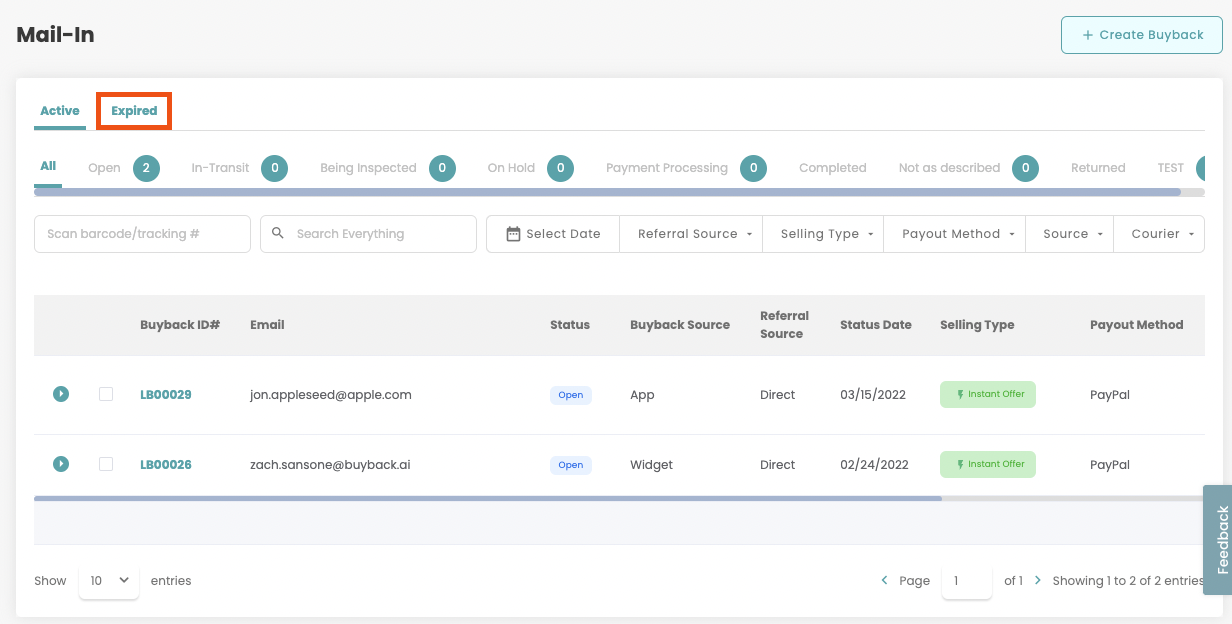
Task: Open buyback LB00026 link
Action: point(166,464)
